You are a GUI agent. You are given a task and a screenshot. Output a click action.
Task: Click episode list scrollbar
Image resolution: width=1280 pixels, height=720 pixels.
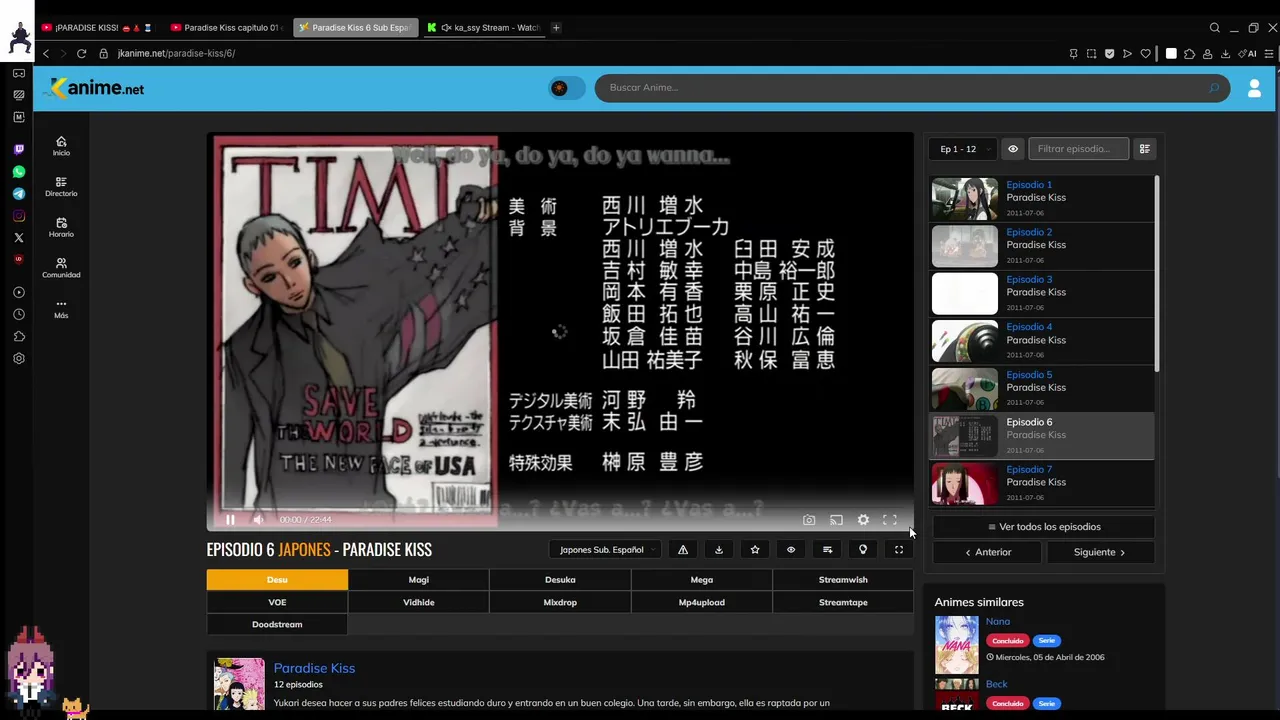click(1157, 272)
